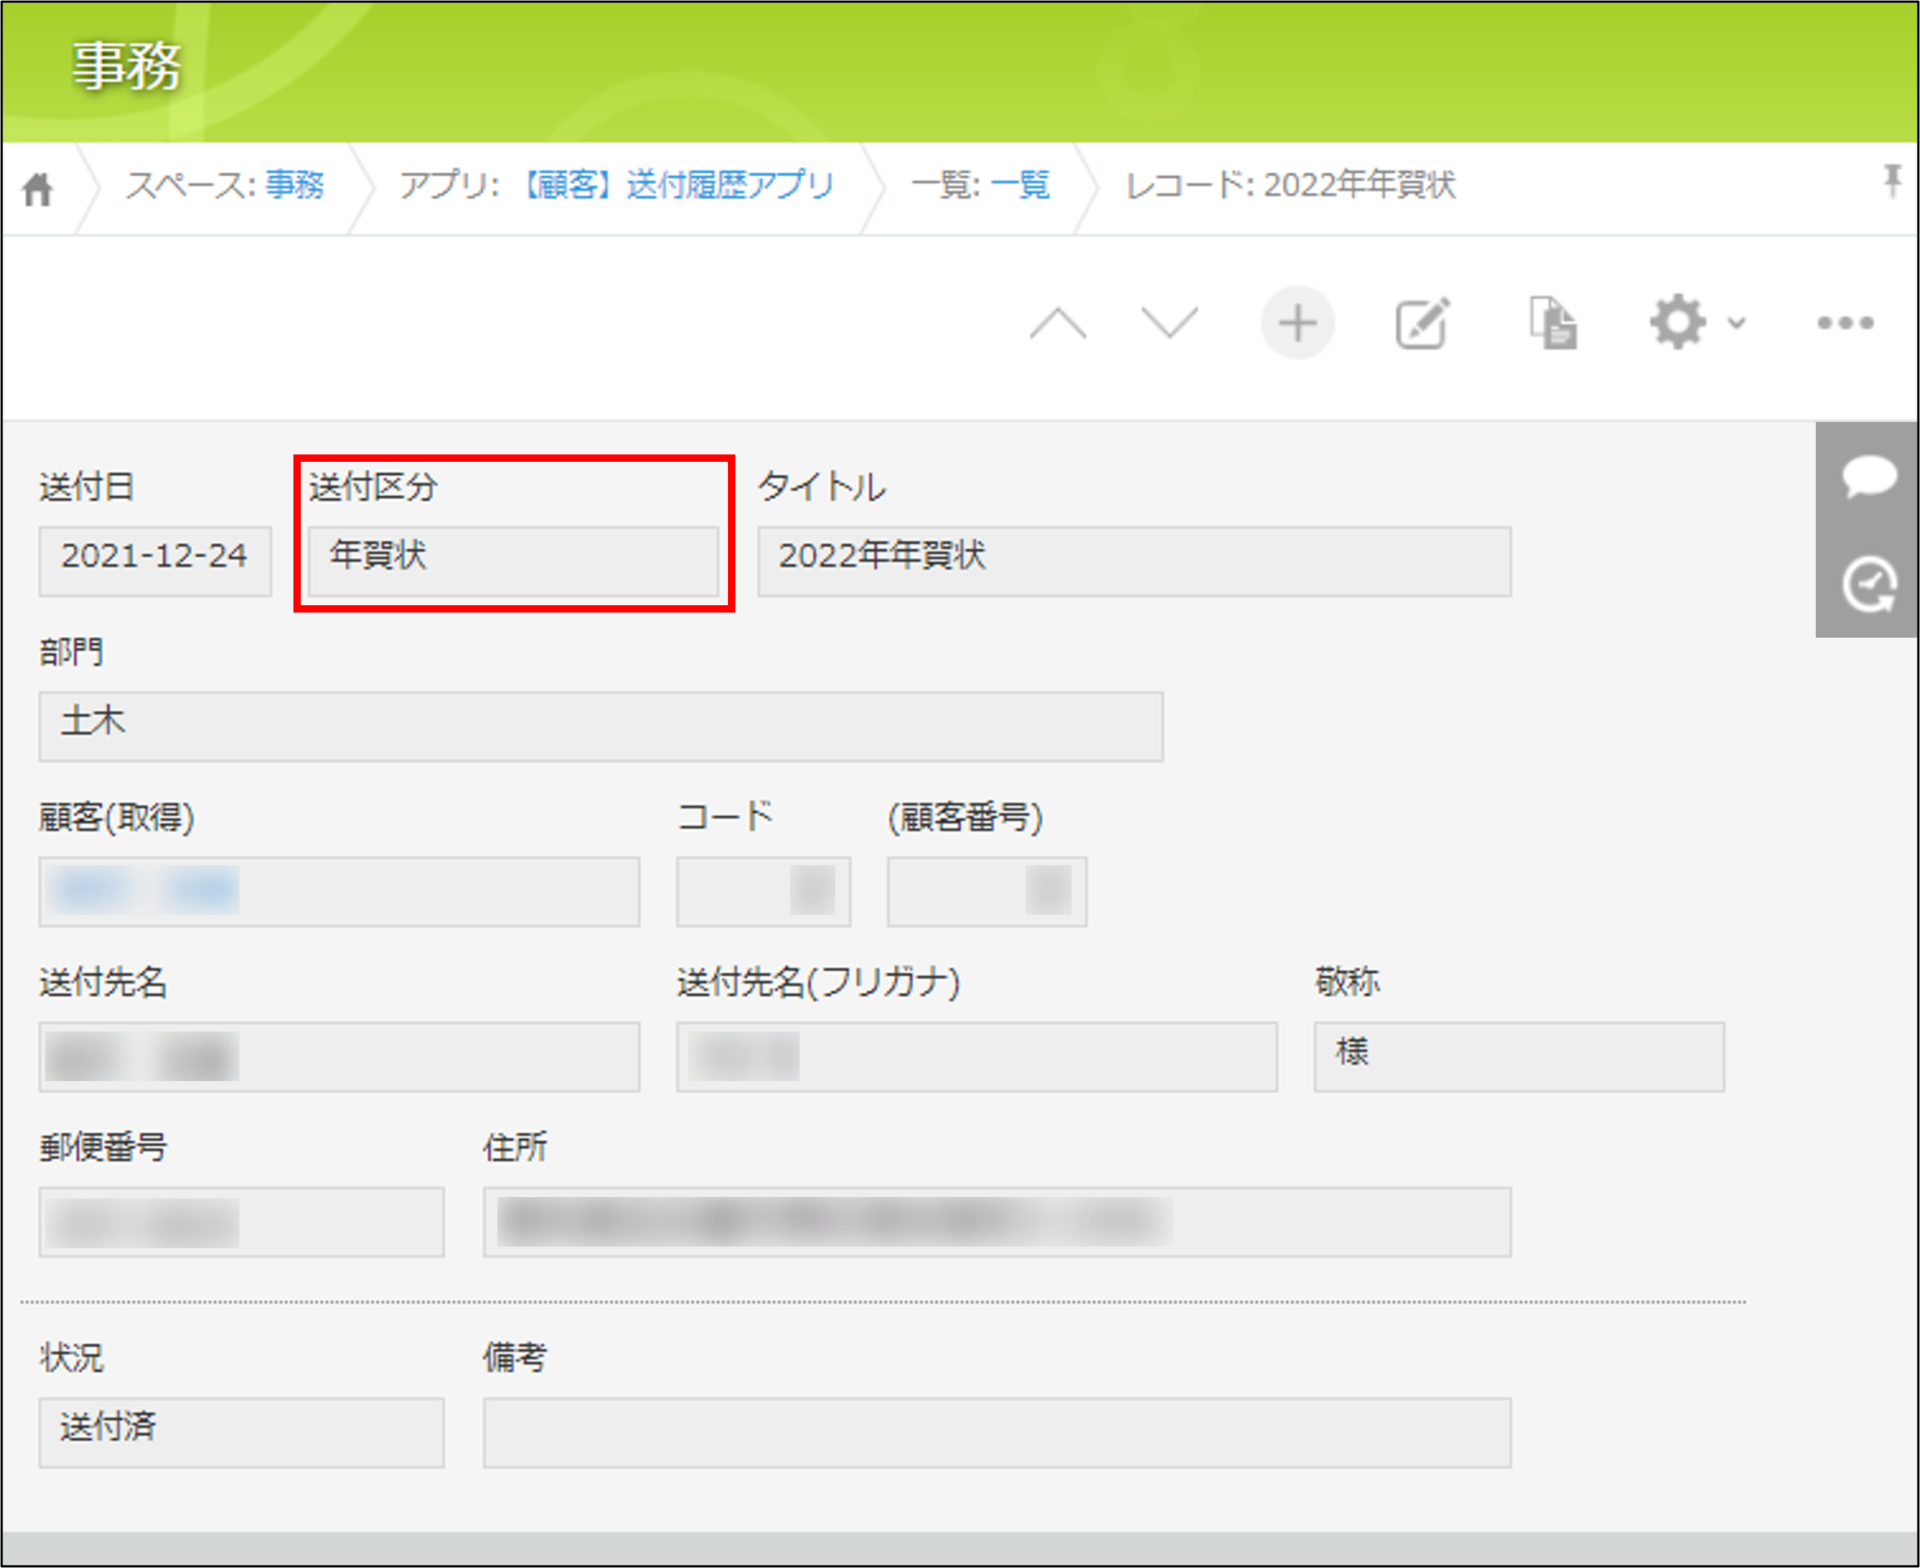Image resolution: width=1920 pixels, height=1568 pixels.
Task: Click the 送付日 value 2021-12-24
Action: [155, 561]
